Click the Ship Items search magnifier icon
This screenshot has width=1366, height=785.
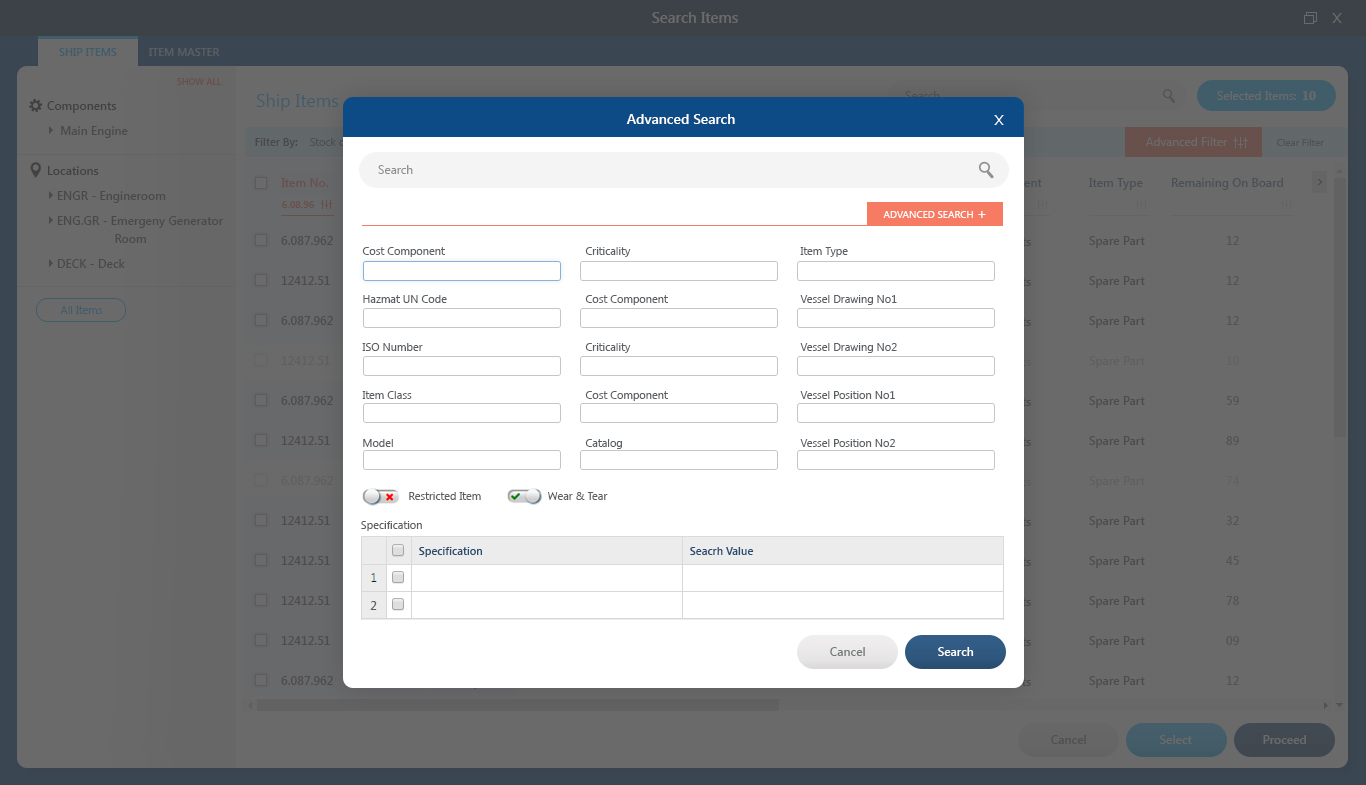coord(1168,96)
